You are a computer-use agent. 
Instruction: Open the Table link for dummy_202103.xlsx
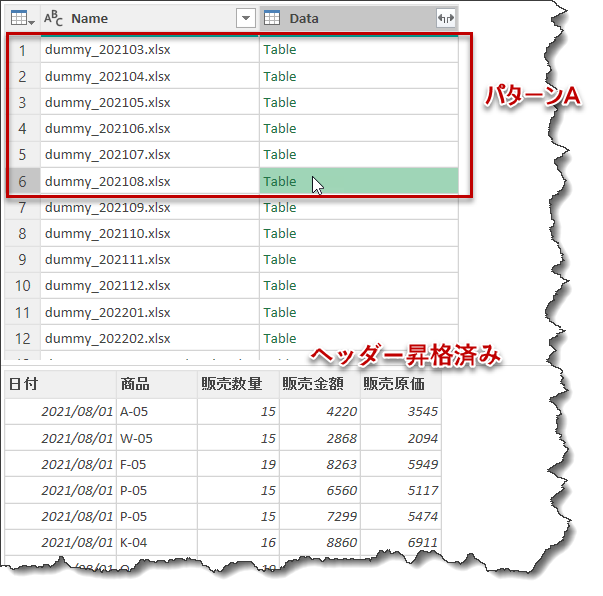click(280, 50)
